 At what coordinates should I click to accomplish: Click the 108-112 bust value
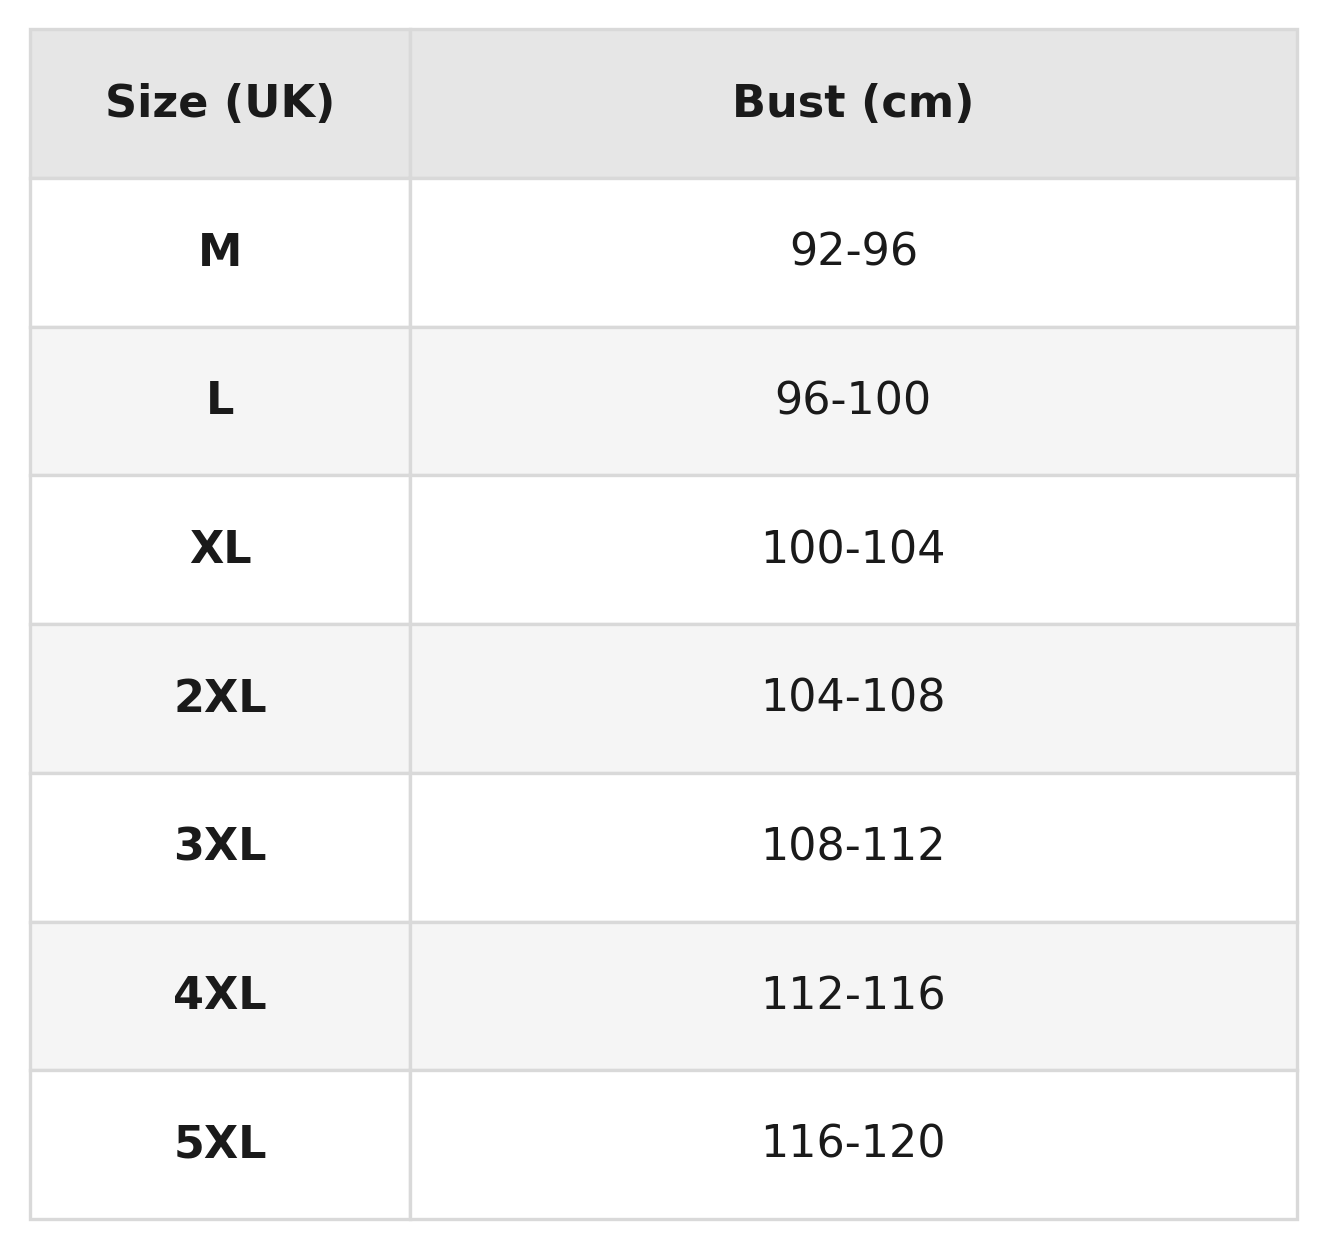[853, 846]
